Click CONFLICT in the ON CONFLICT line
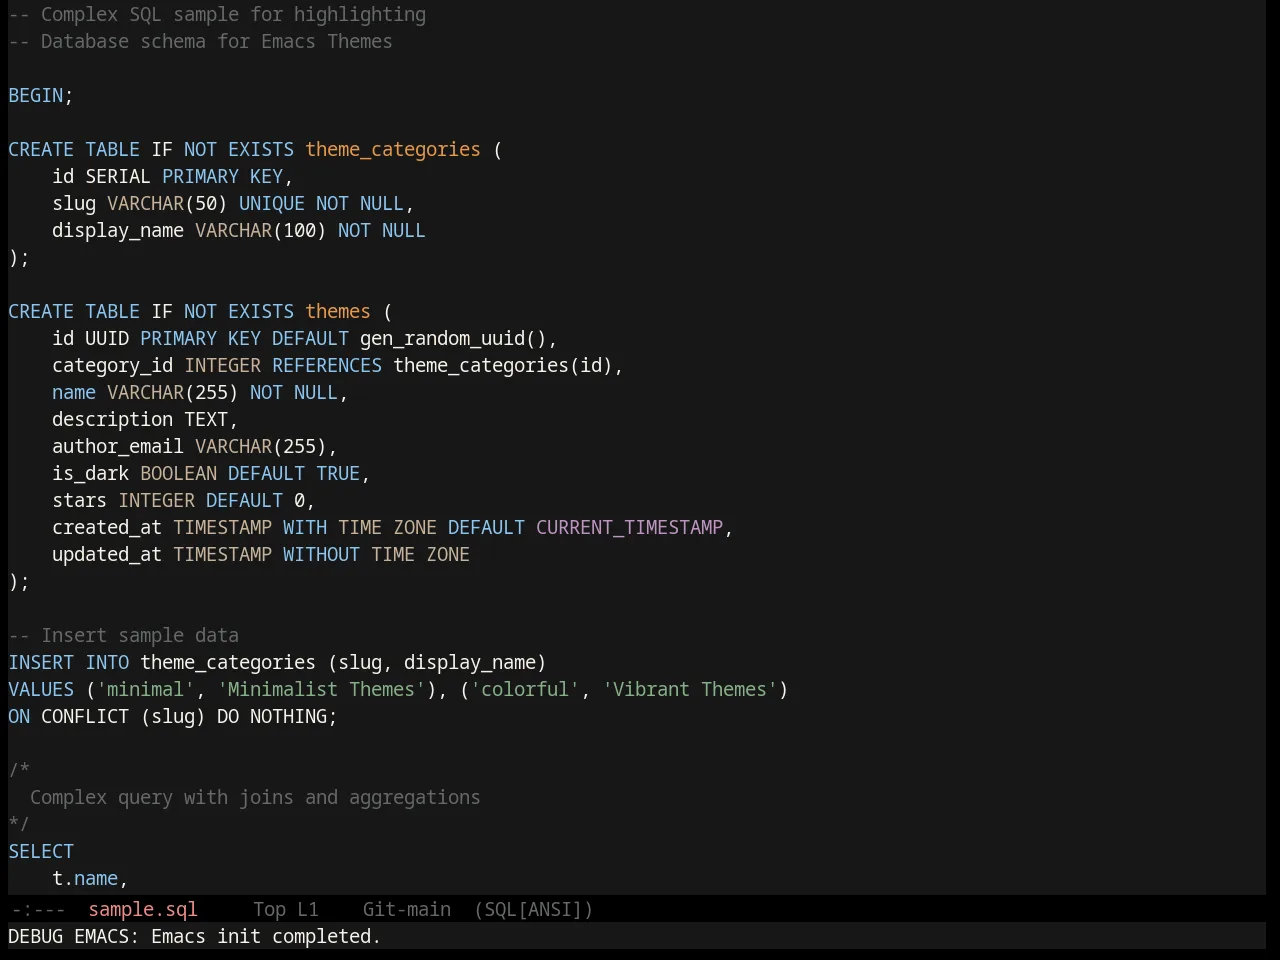The width and height of the screenshot is (1280, 960). tap(85, 716)
